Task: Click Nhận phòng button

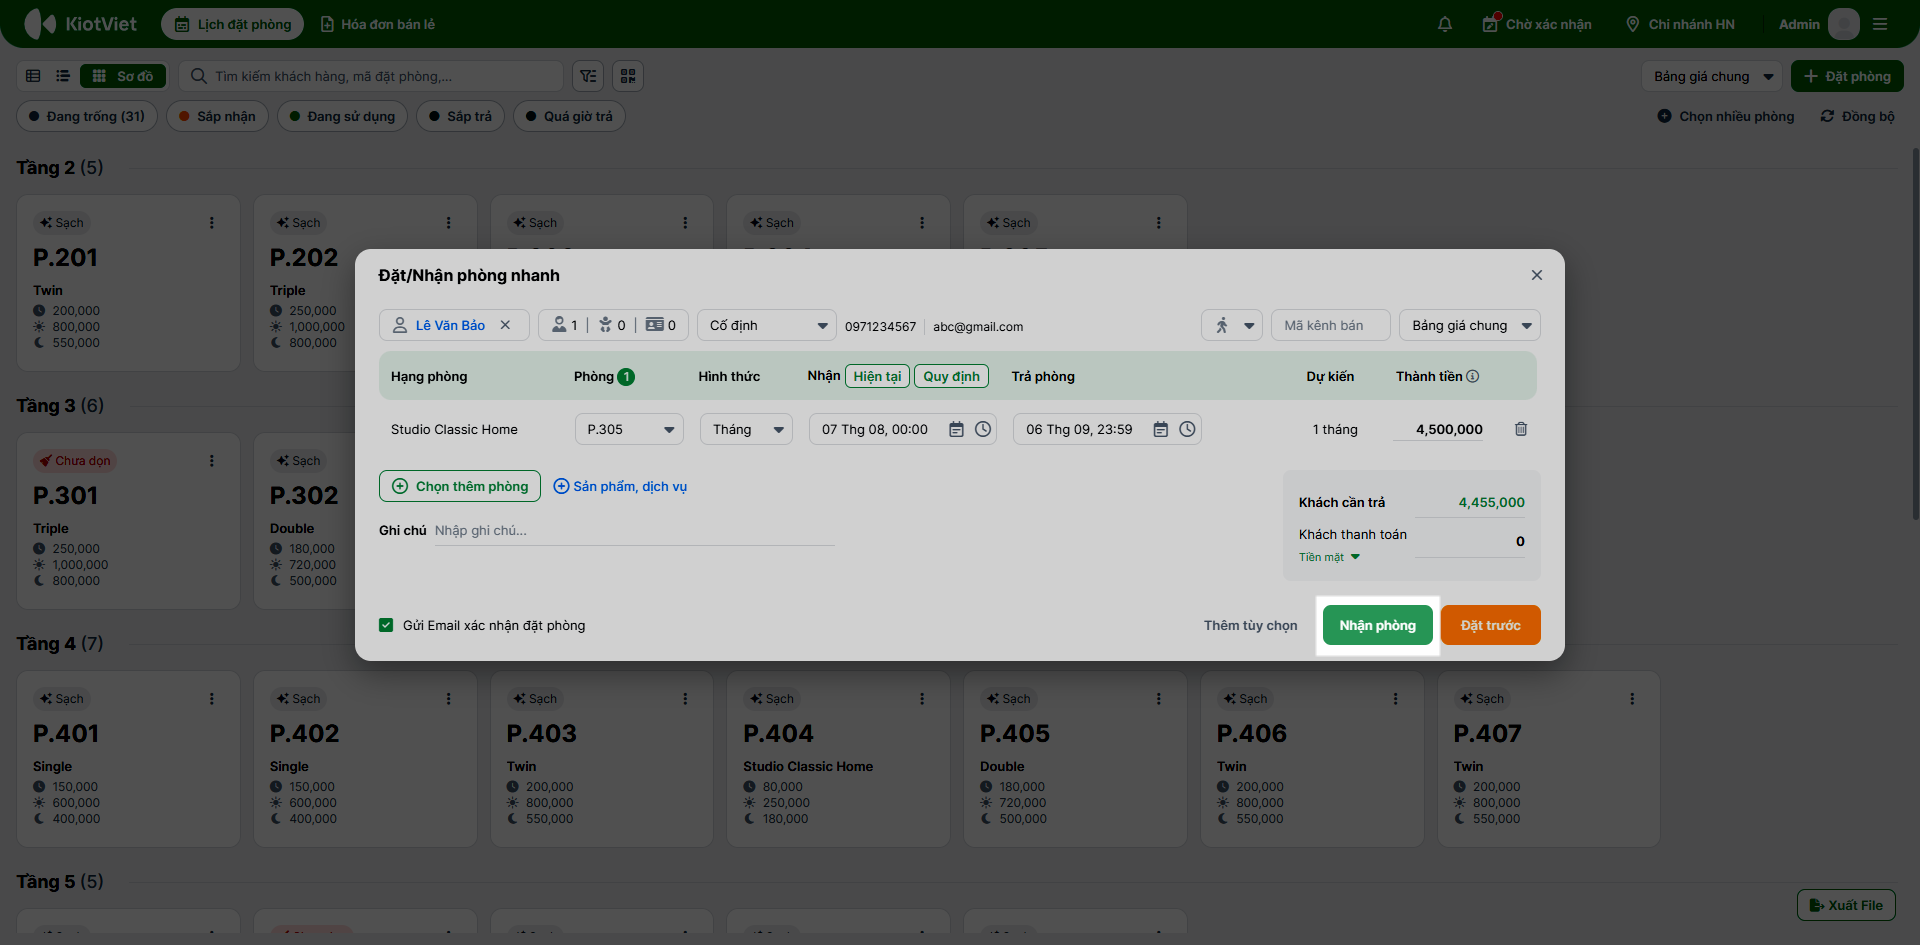Action: [x=1377, y=625]
